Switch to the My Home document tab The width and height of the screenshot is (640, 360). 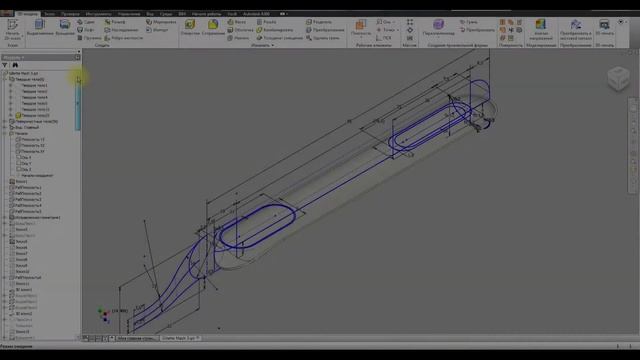[x=136, y=338]
